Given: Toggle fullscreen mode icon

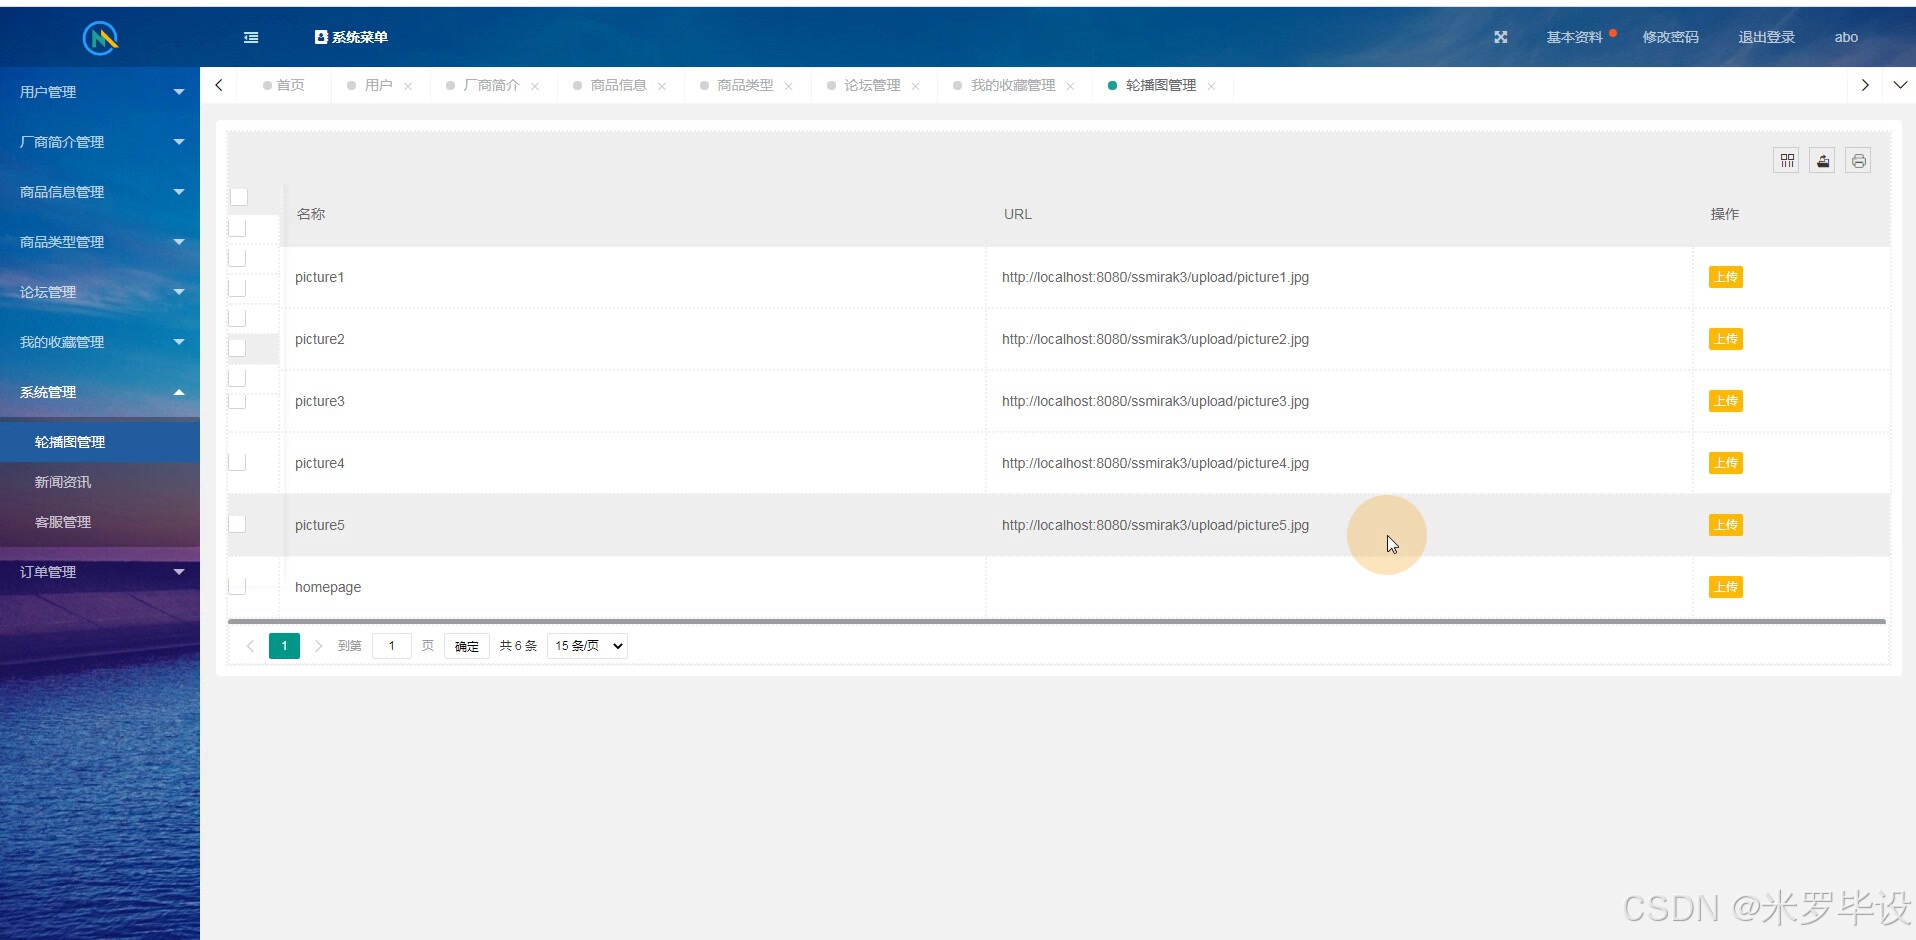Looking at the screenshot, I should click(1500, 37).
